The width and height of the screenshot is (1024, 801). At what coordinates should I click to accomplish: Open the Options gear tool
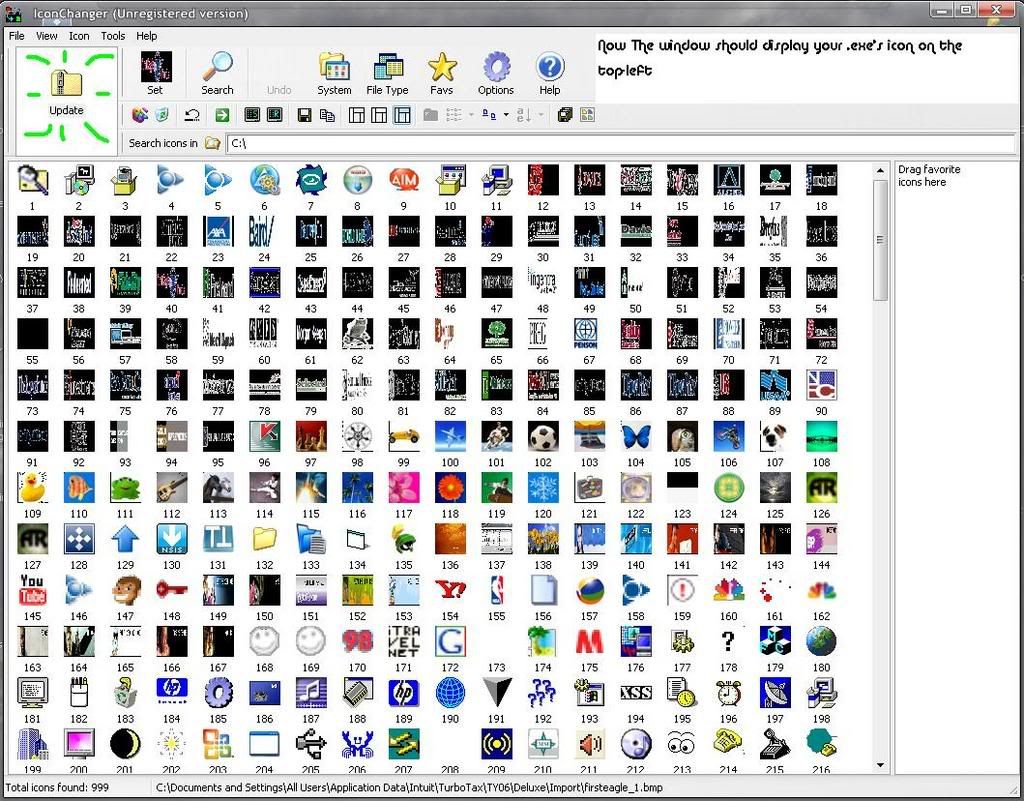(x=496, y=73)
